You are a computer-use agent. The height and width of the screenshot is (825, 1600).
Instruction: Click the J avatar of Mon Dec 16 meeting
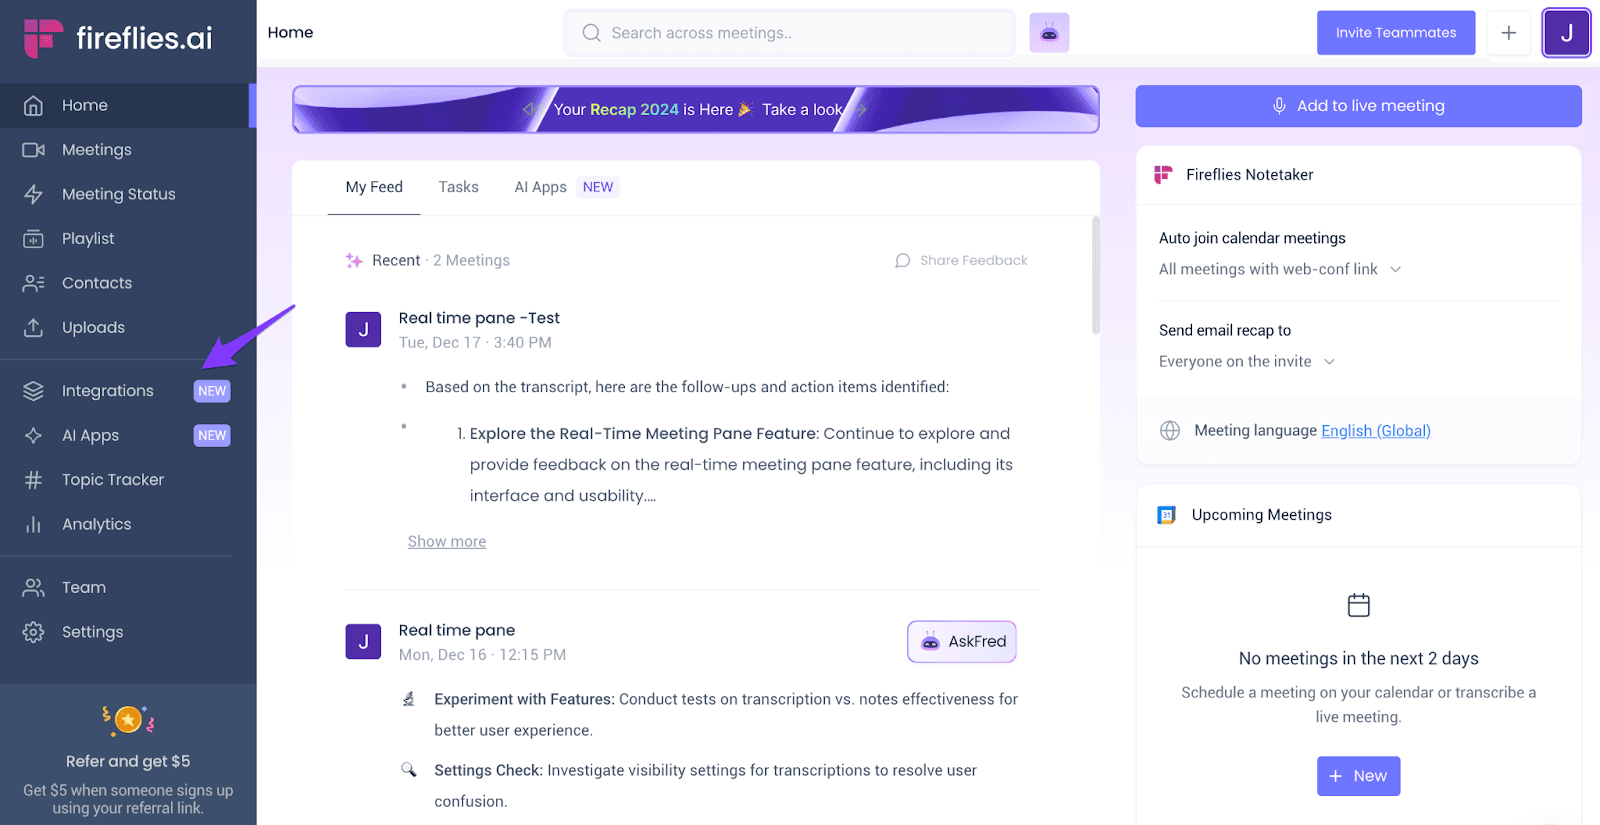pos(363,641)
